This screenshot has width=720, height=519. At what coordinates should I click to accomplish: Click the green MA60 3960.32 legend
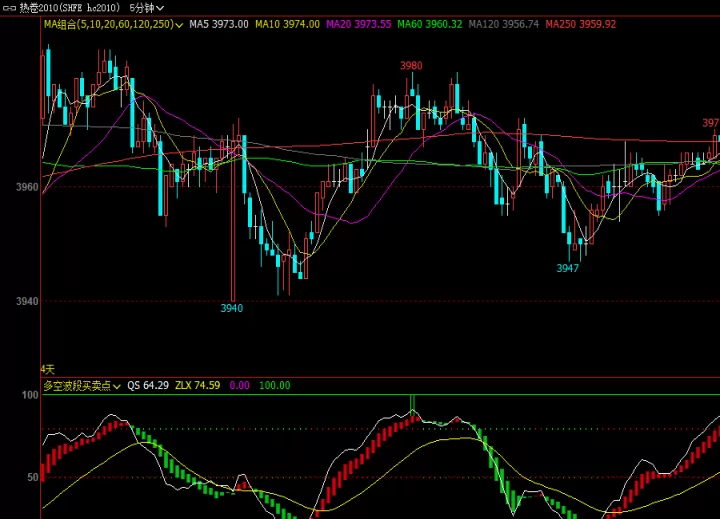(x=430, y=24)
